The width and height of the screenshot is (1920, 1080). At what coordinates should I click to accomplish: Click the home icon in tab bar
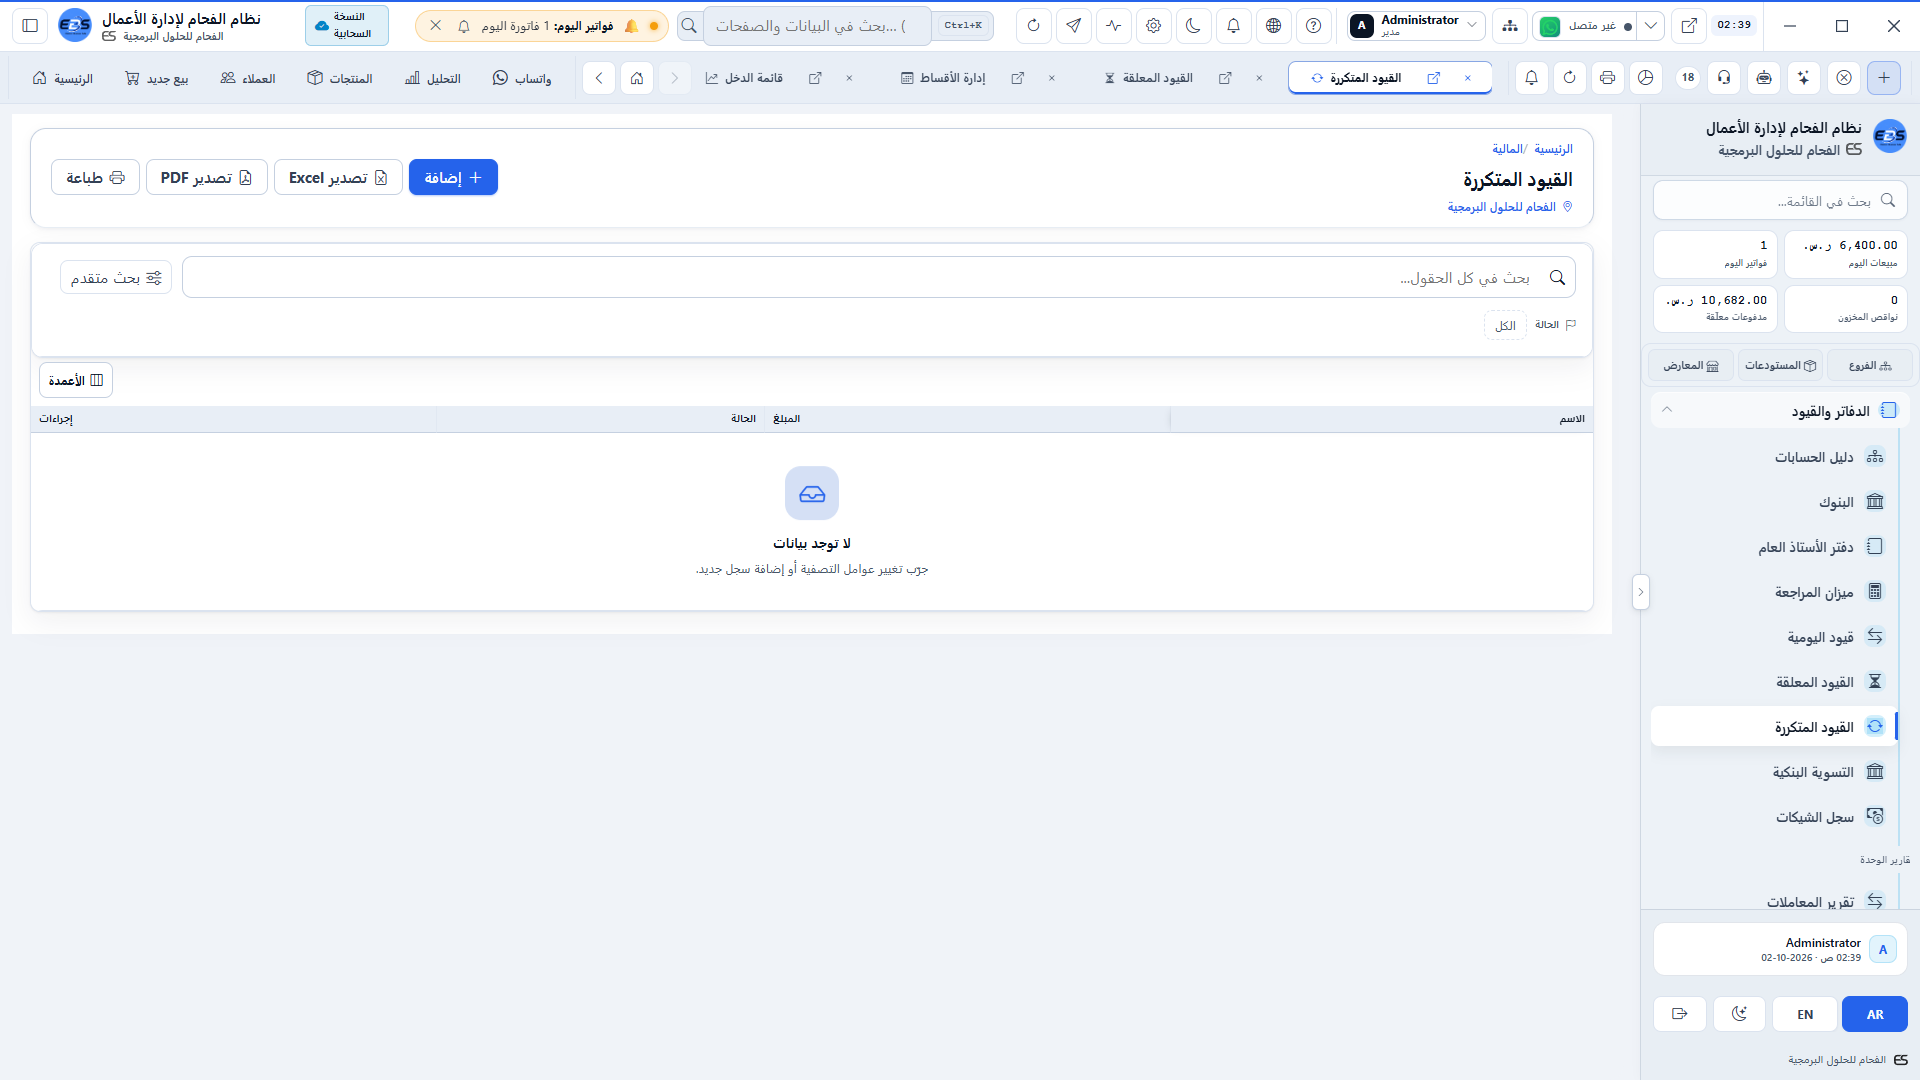point(637,78)
